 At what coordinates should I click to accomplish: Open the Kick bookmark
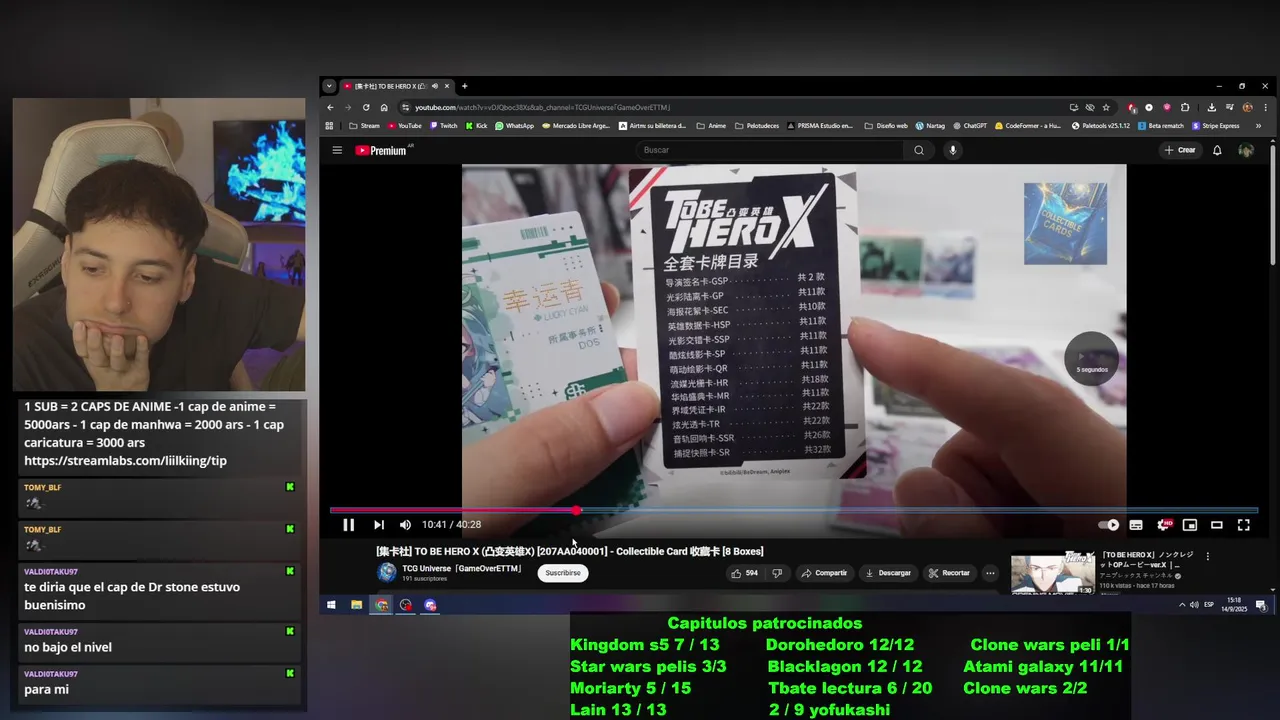pos(476,126)
